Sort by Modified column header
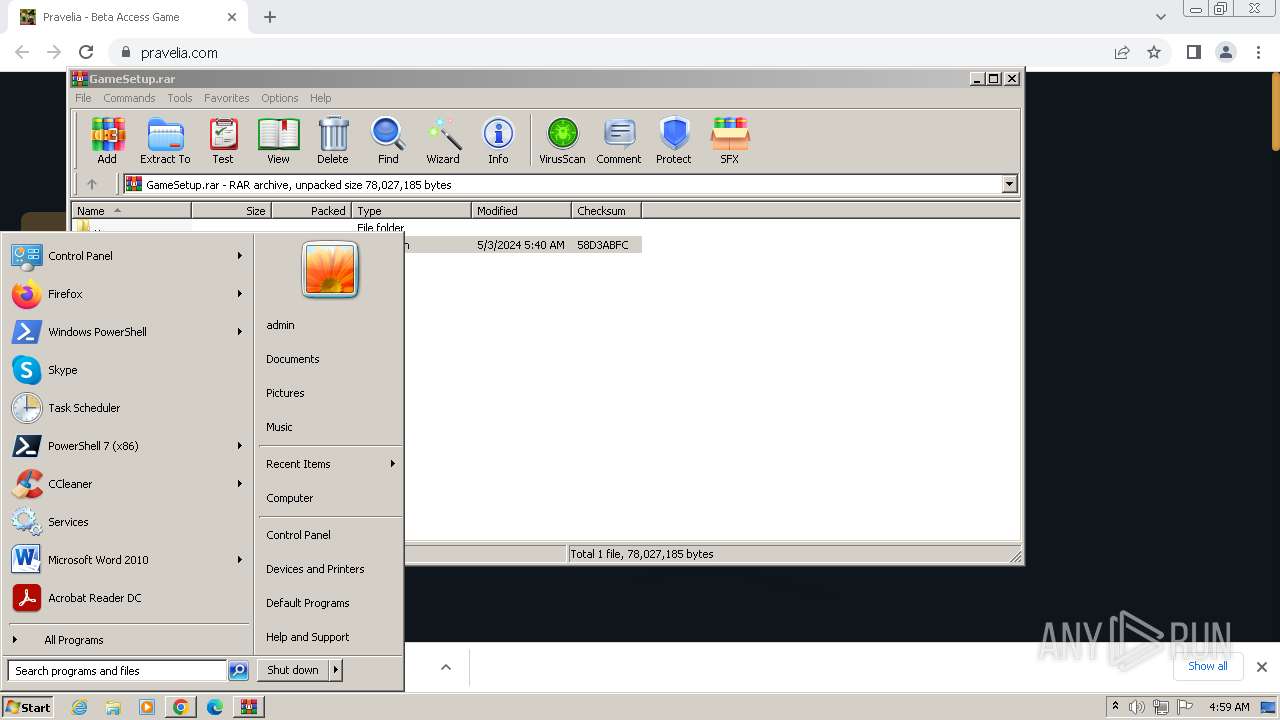The image size is (1280, 720). (522, 211)
